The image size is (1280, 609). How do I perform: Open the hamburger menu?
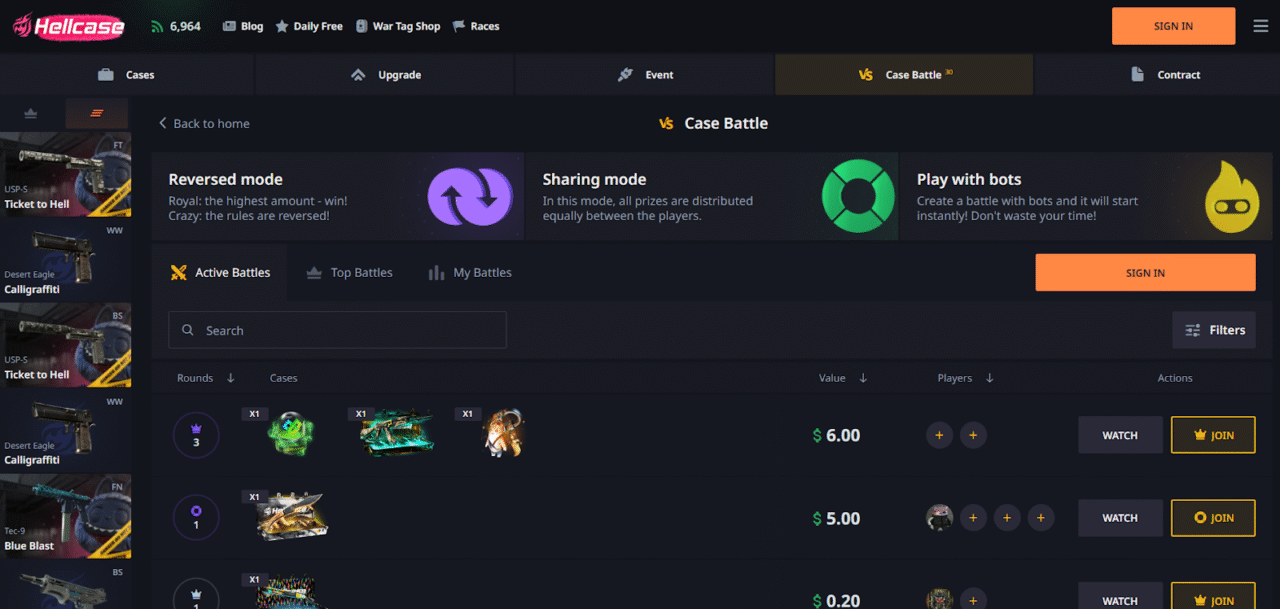(x=1260, y=26)
